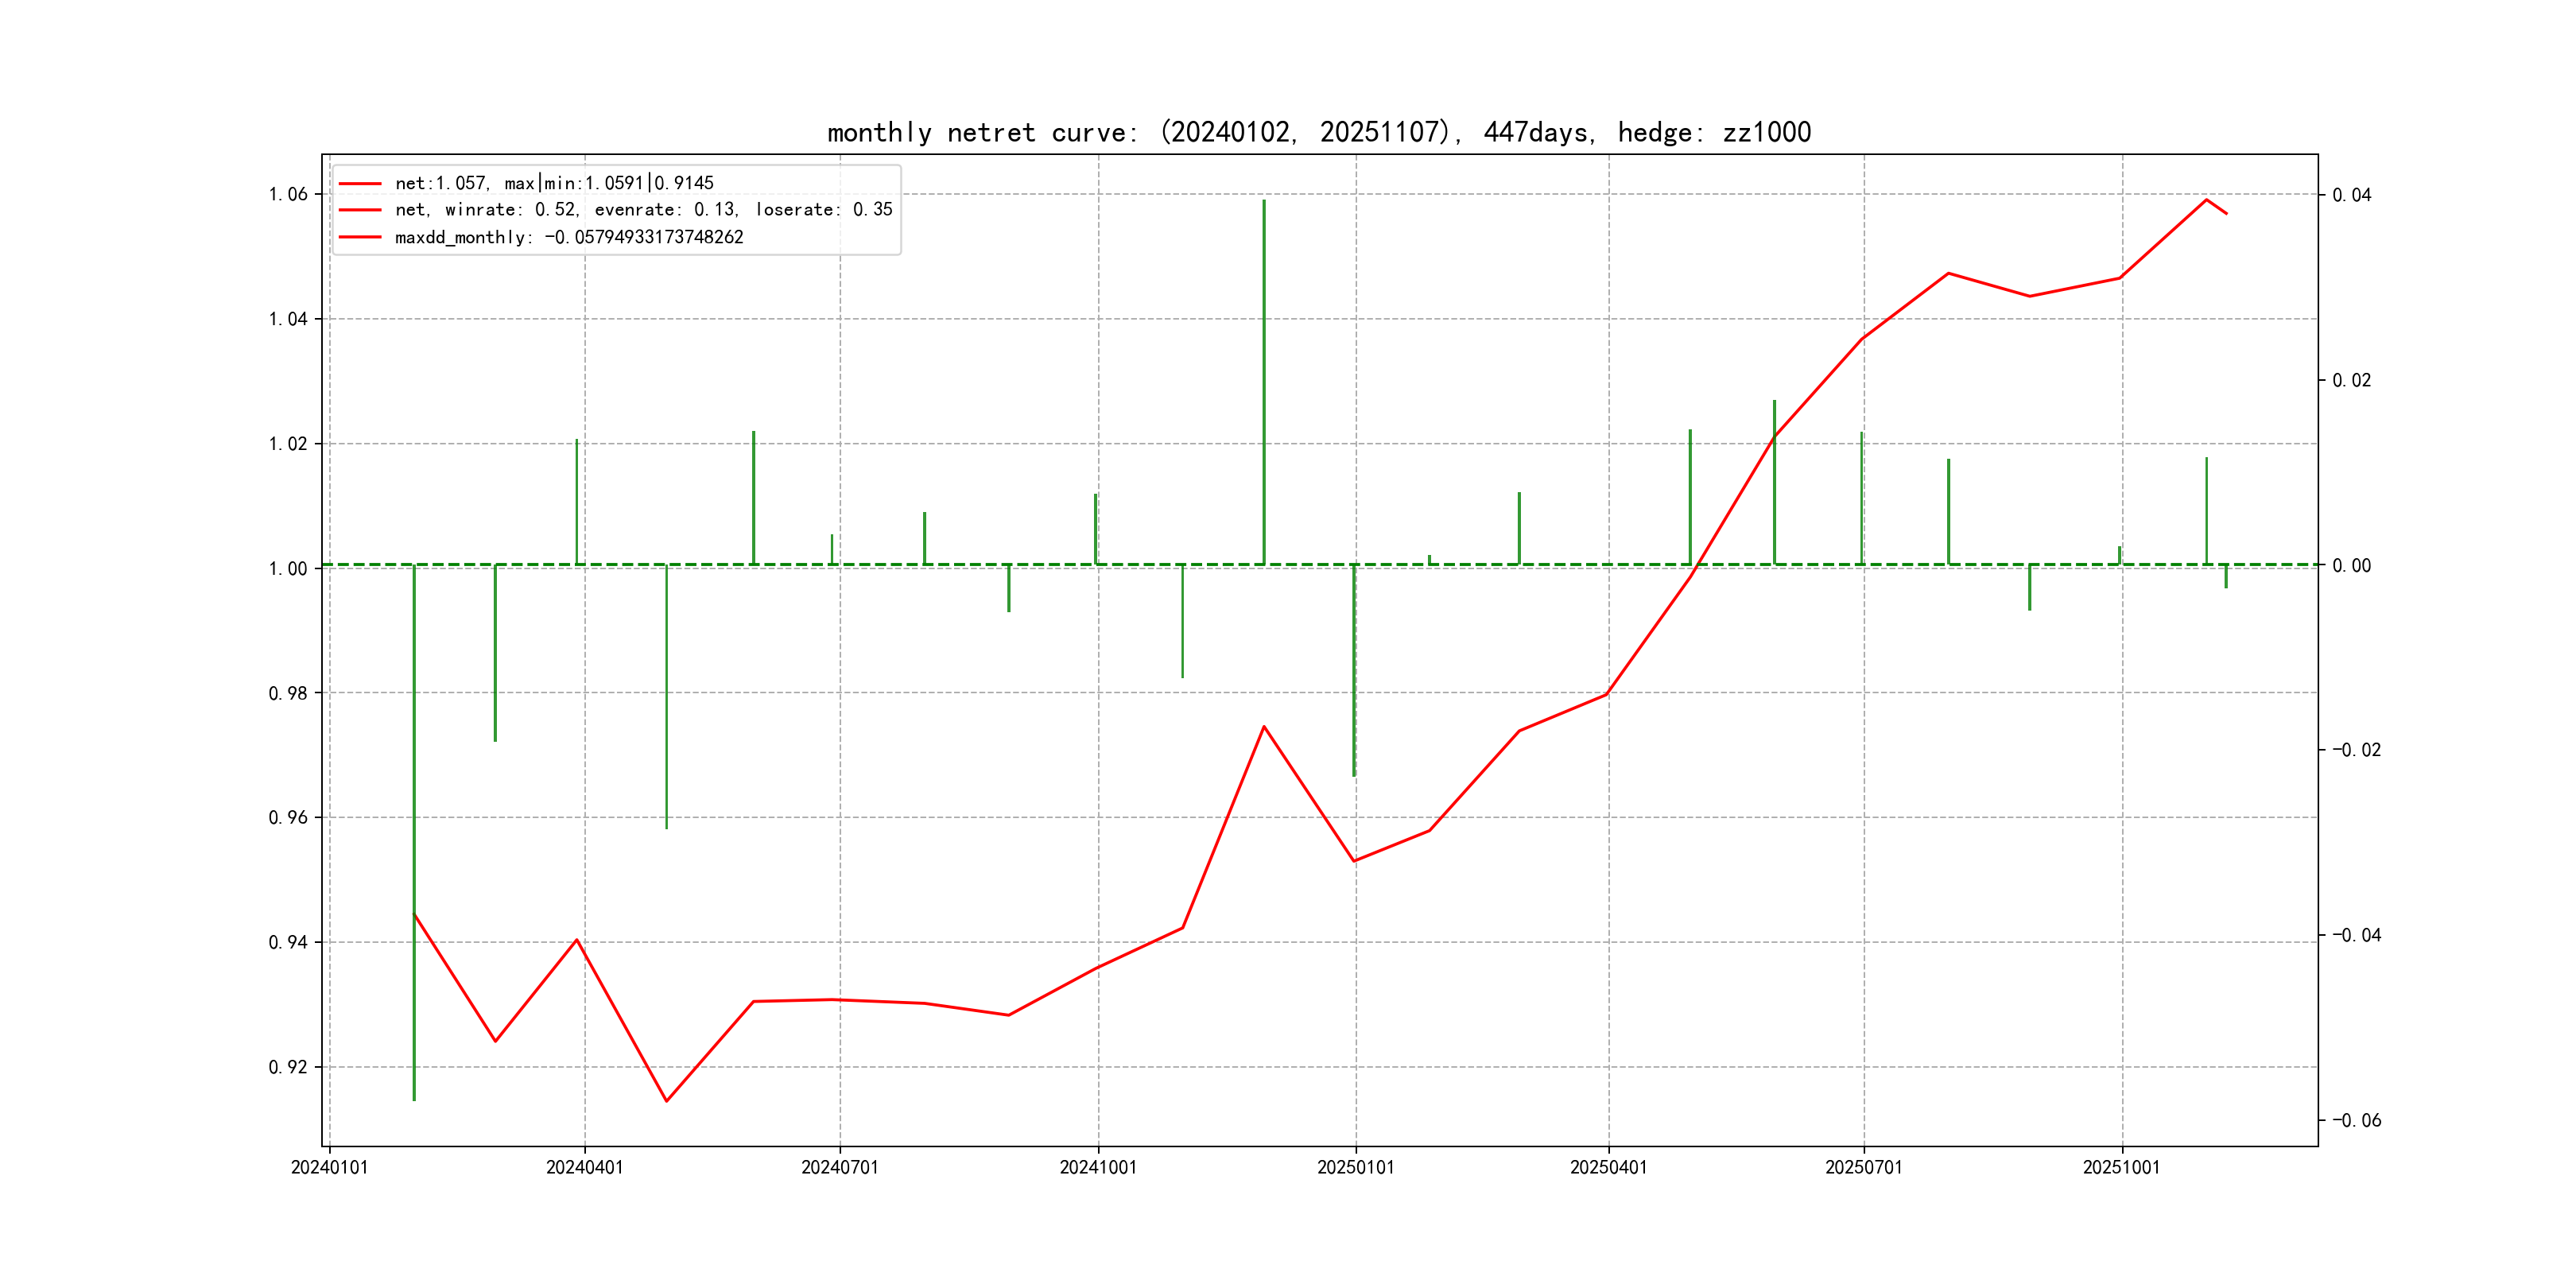Click the 1.00 left axis label
2576x1288 pixels.
click(x=288, y=568)
